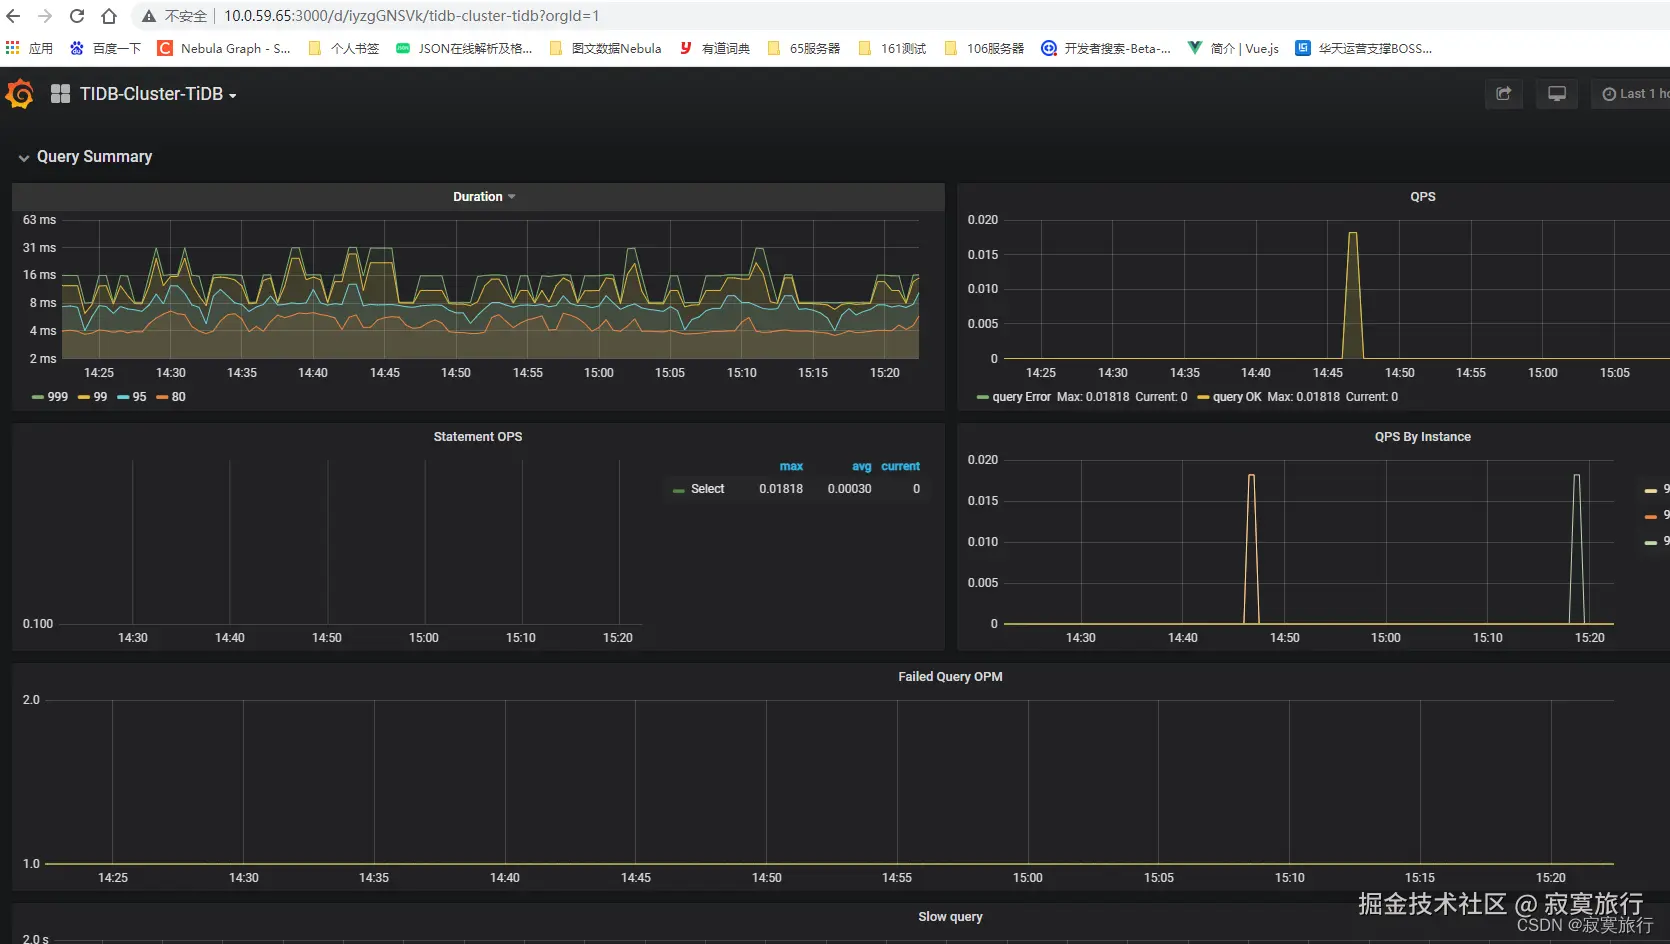Go to the browser home page
1670x944 pixels.
(109, 16)
